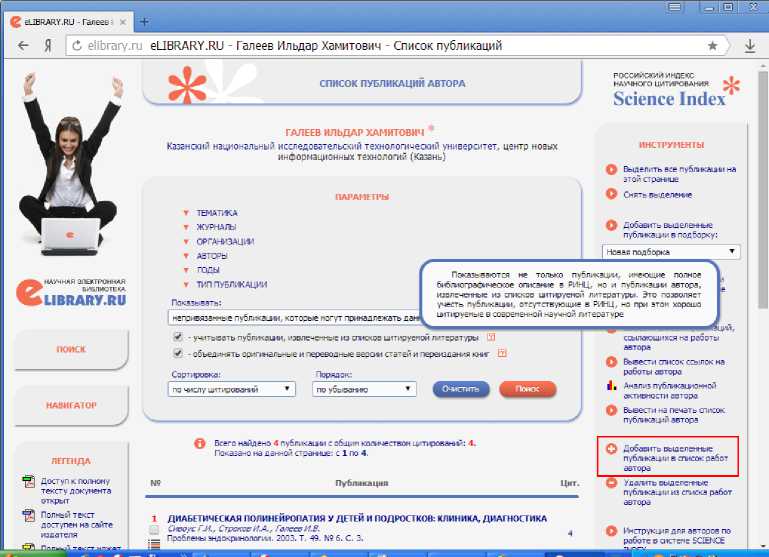
Task: Click the minus icon for removing publications from the list
Action: 611,483
